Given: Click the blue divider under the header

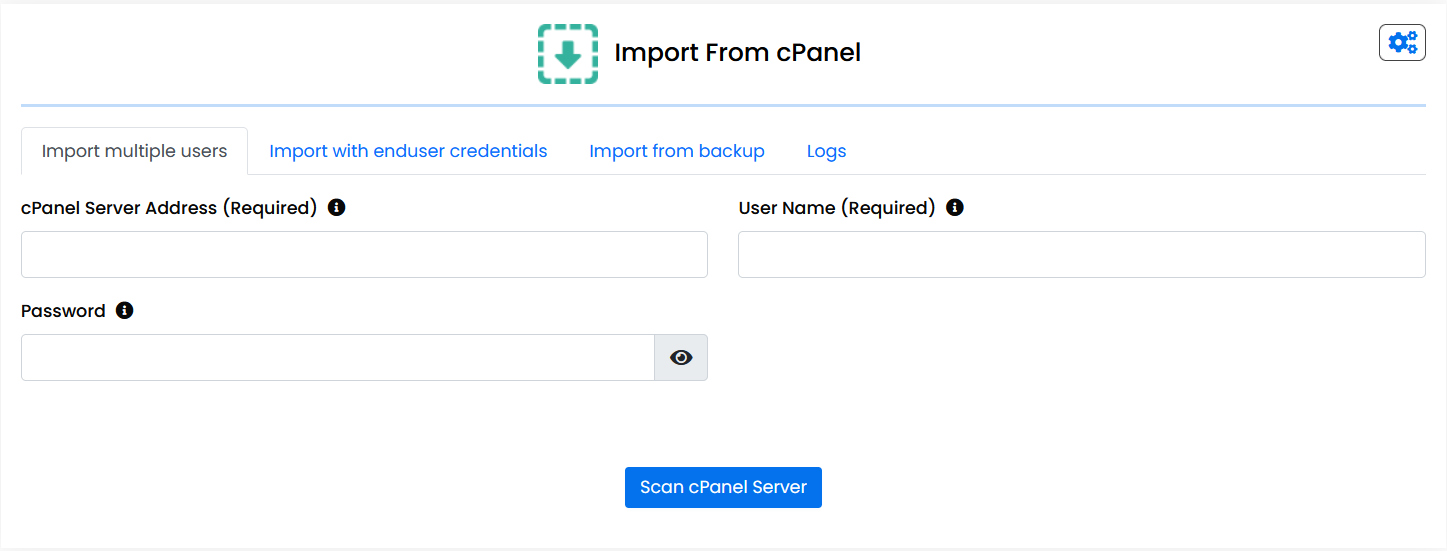Looking at the screenshot, I should click(x=723, y=105).
